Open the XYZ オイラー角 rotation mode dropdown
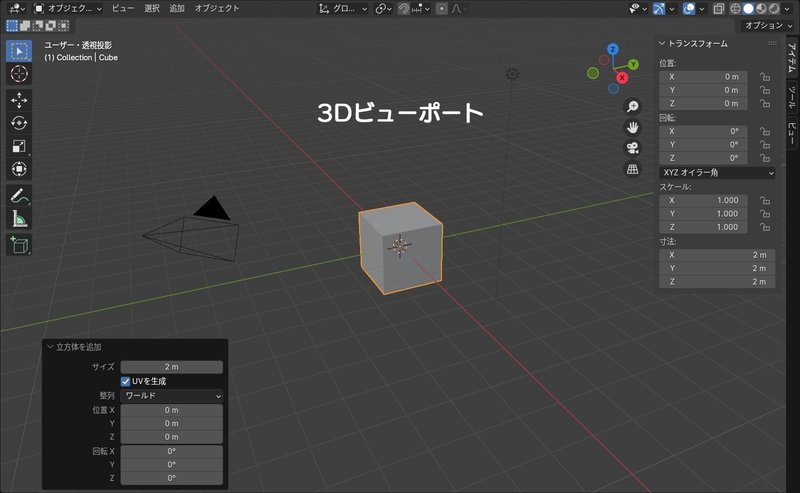The width and height of the screenshot is (800, 493). click(717, 172)
